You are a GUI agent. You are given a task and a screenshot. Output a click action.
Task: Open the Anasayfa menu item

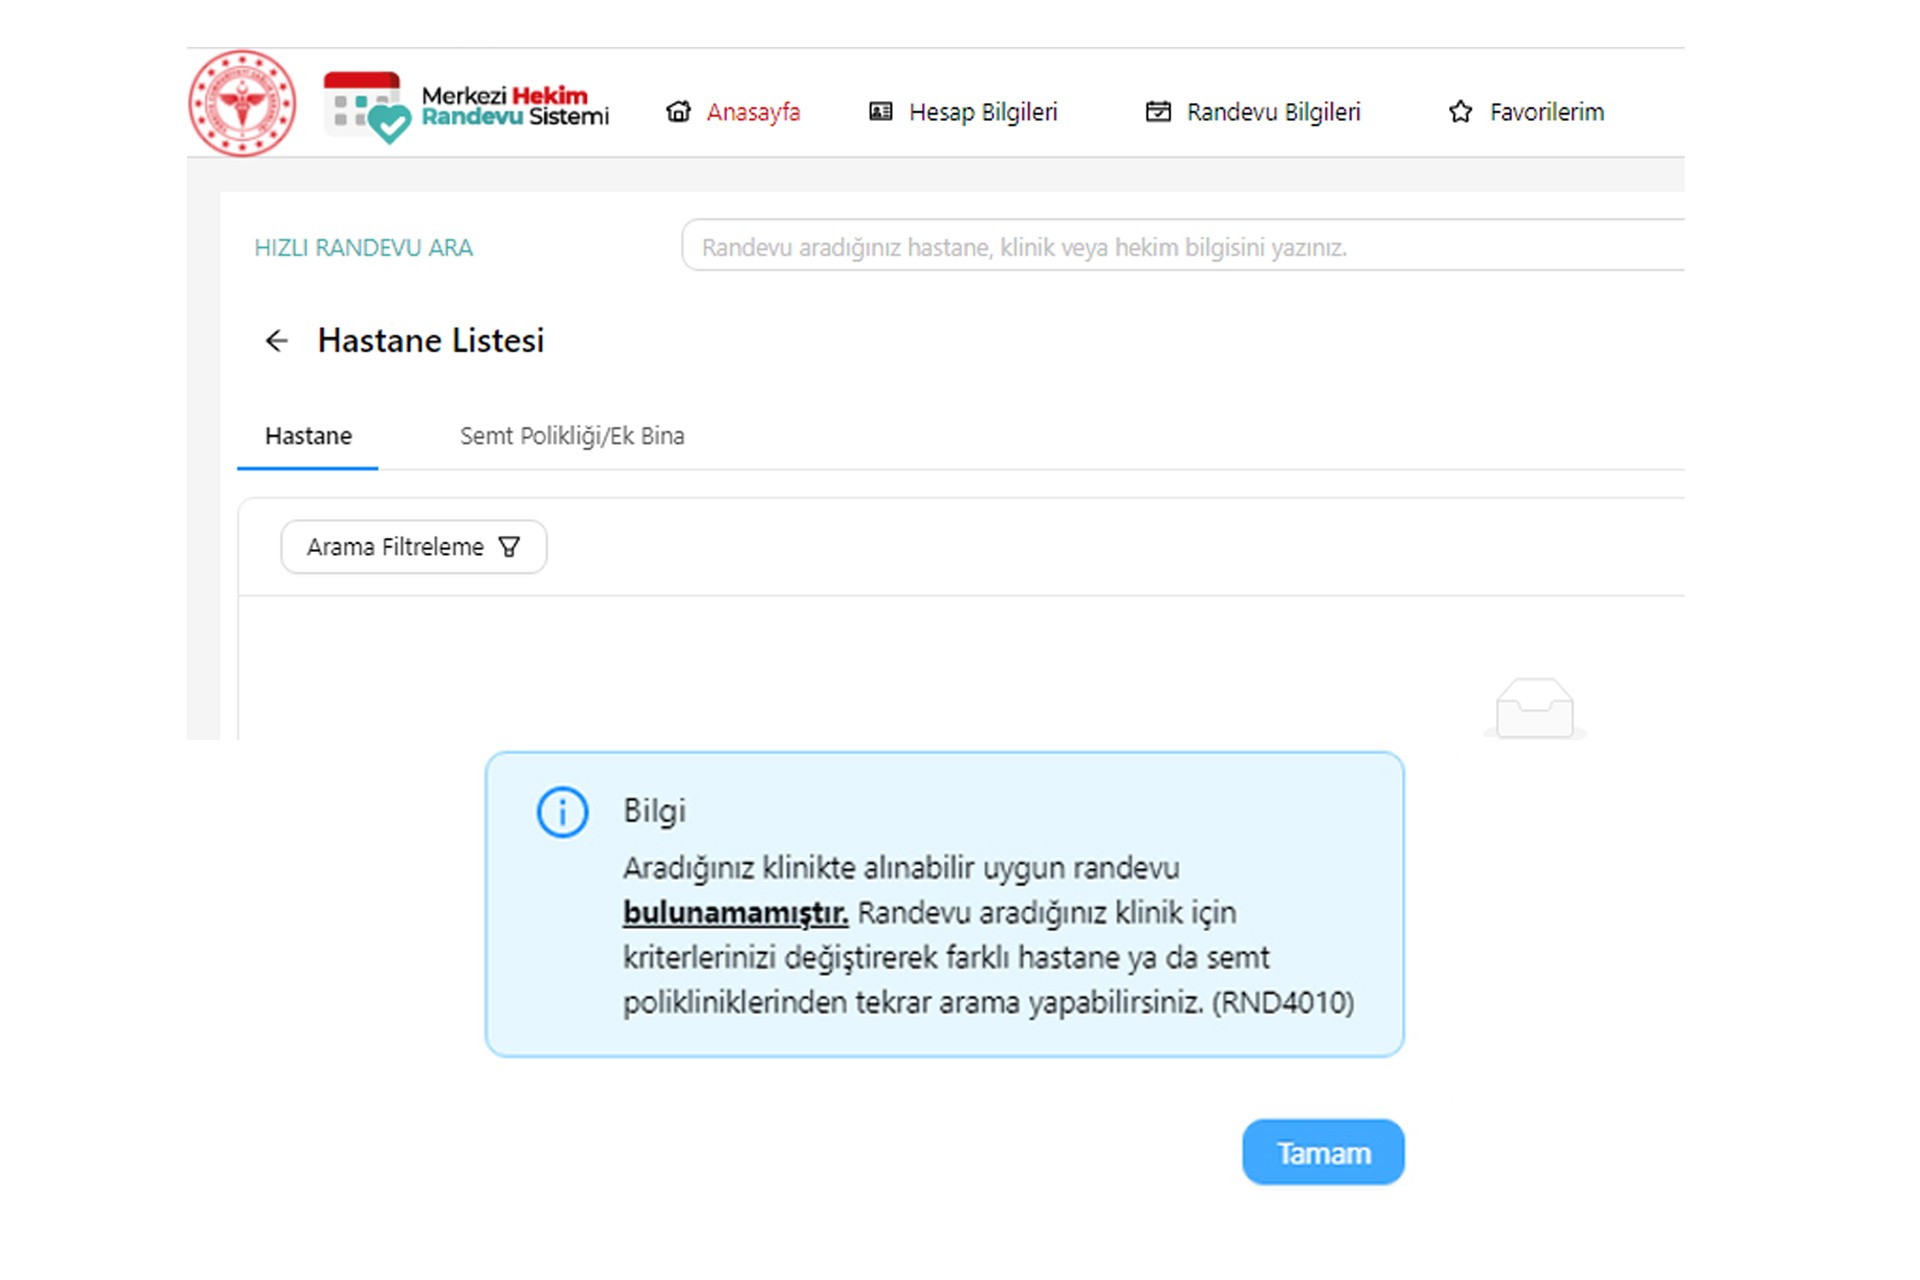pyautogui.click(x=753, y=112)
